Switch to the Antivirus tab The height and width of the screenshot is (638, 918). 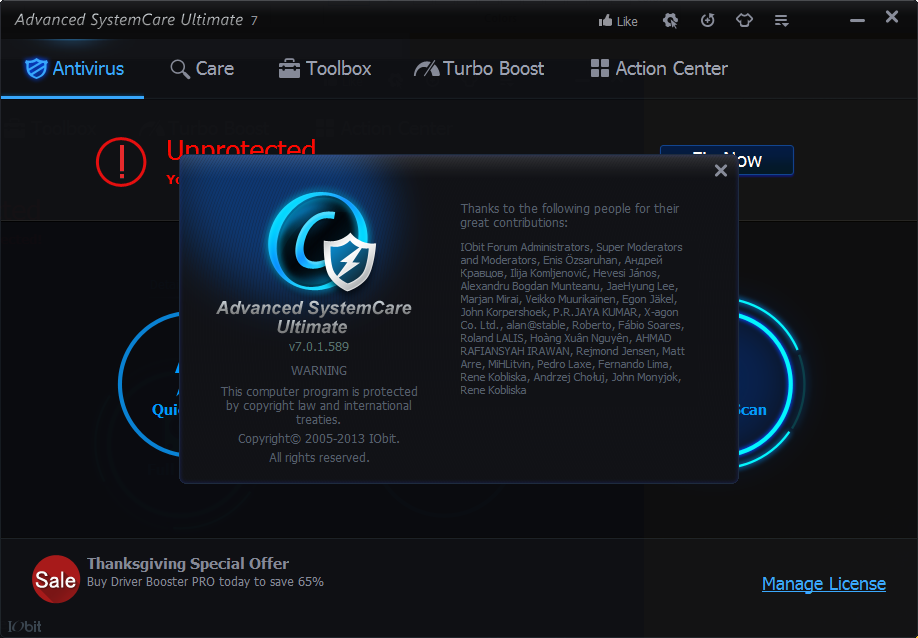click(74, 68)
